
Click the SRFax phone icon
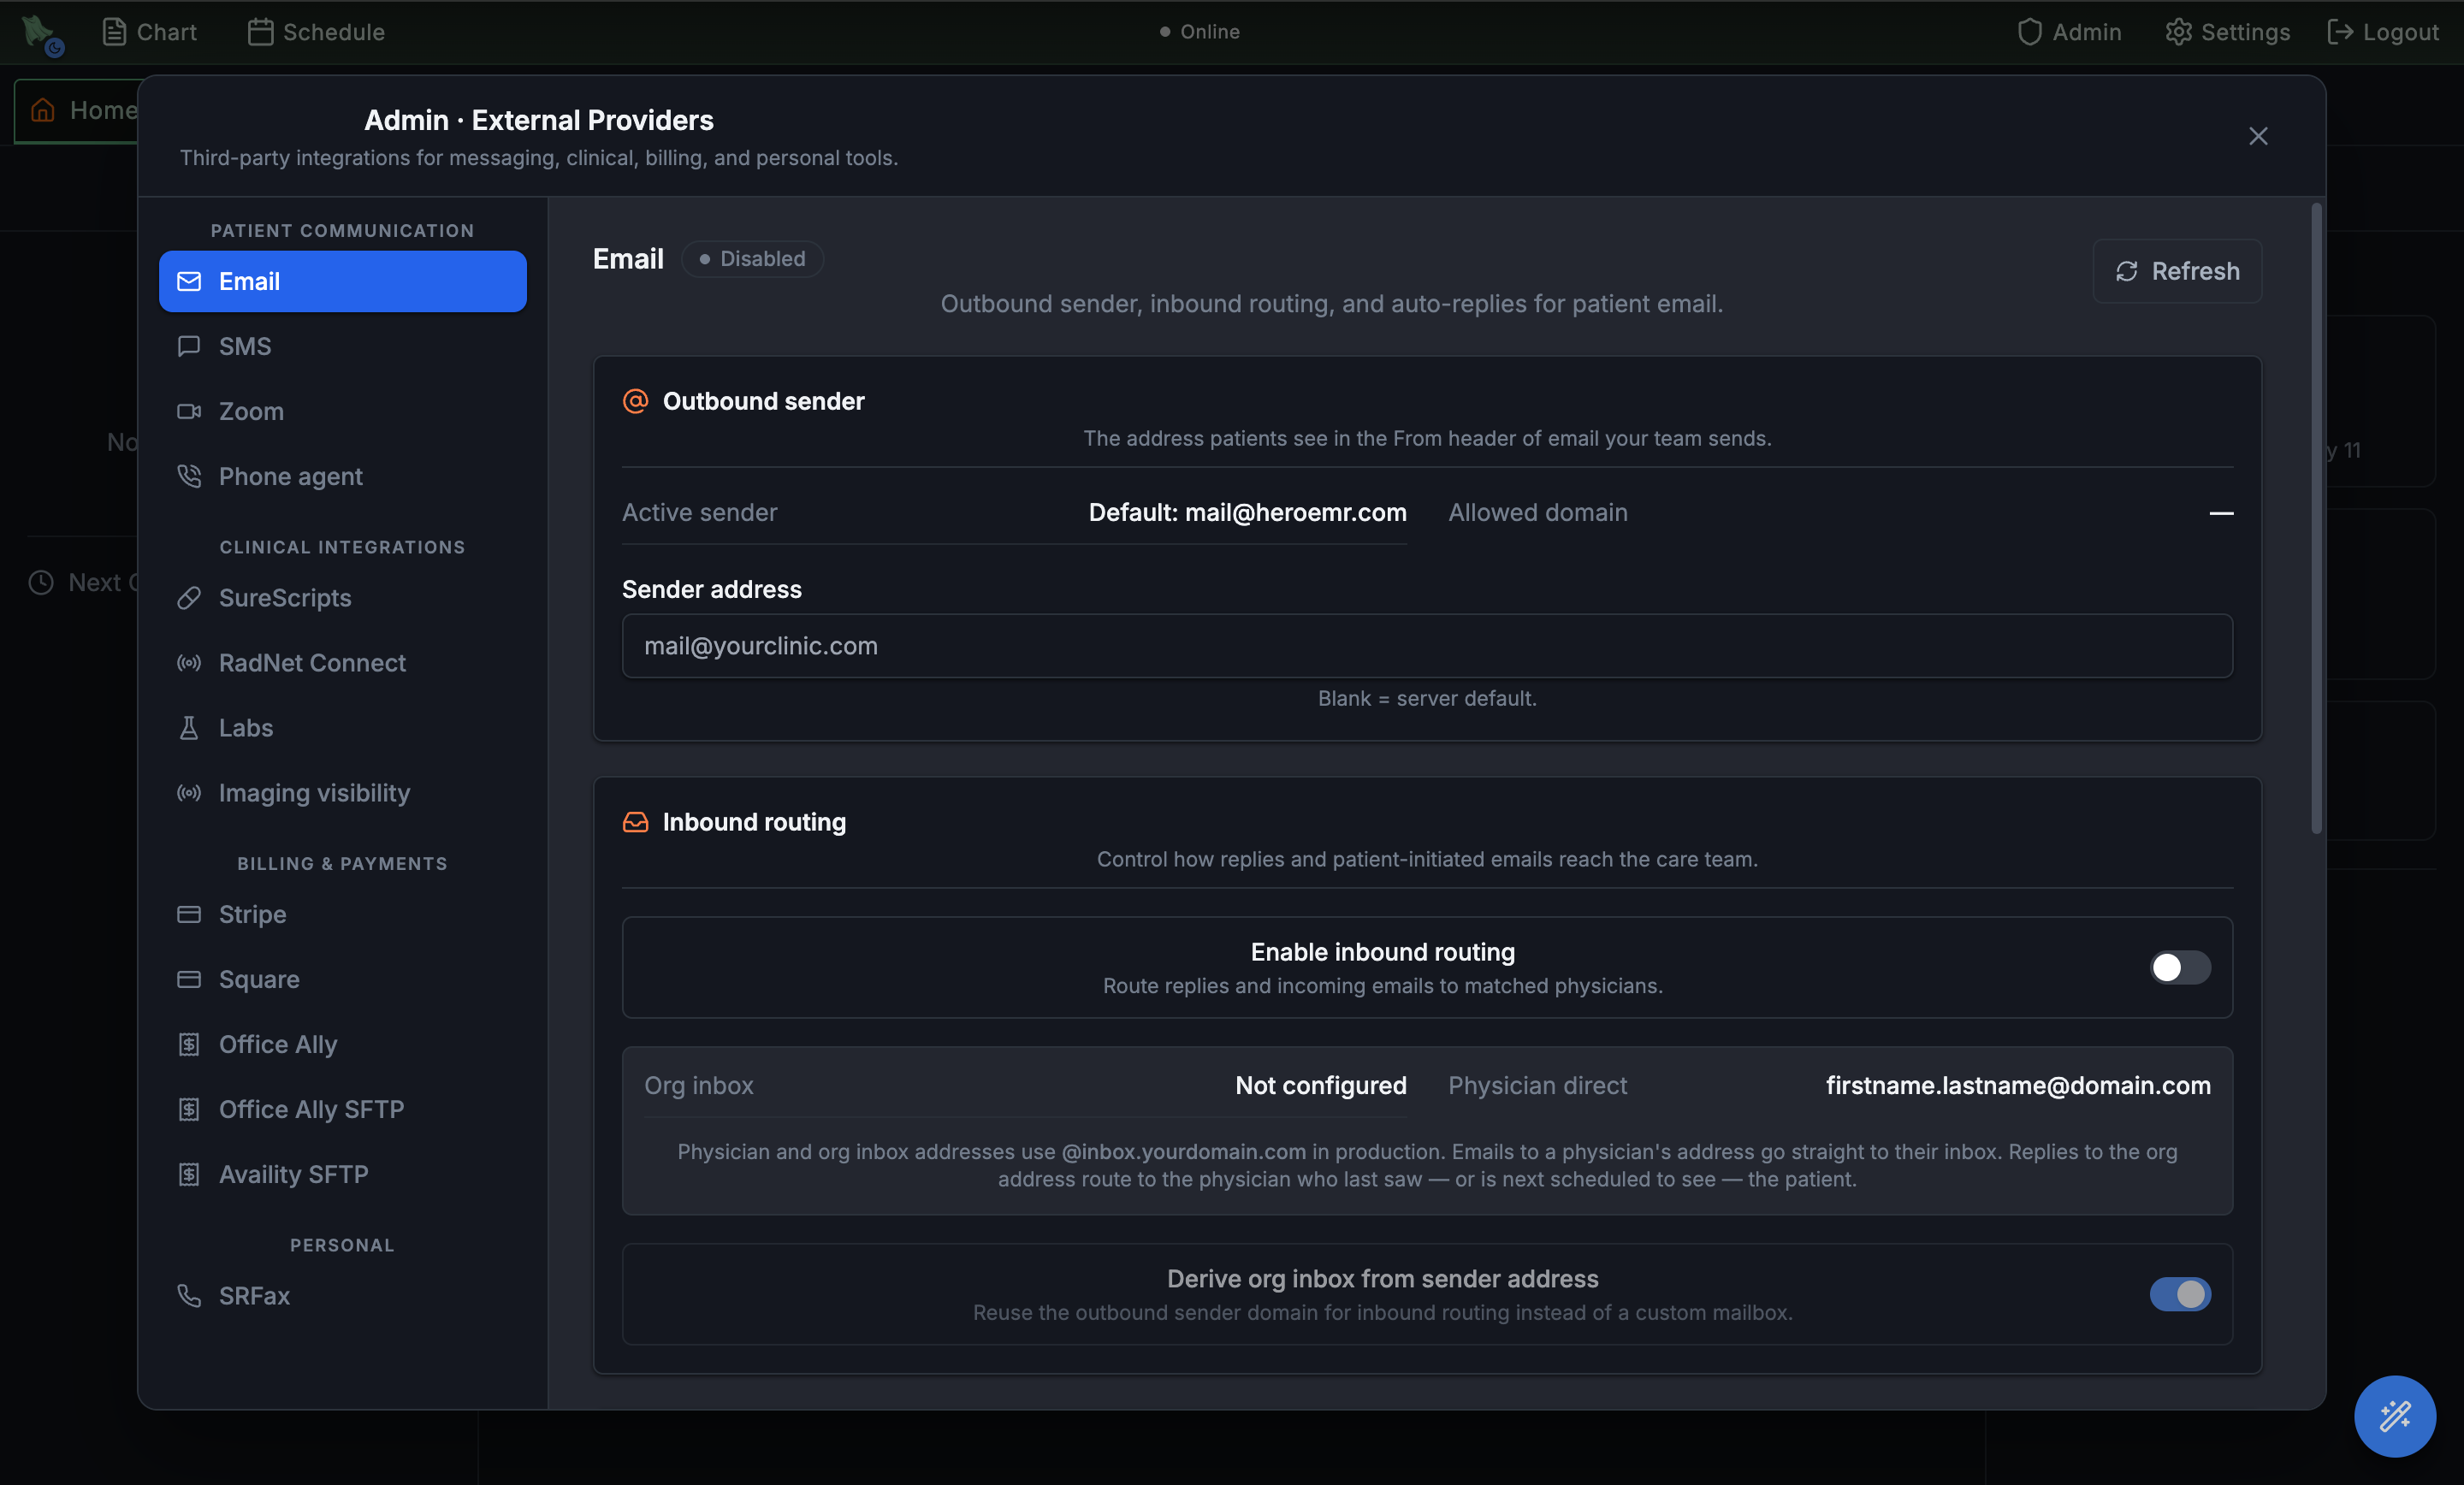coord(189,1296)
